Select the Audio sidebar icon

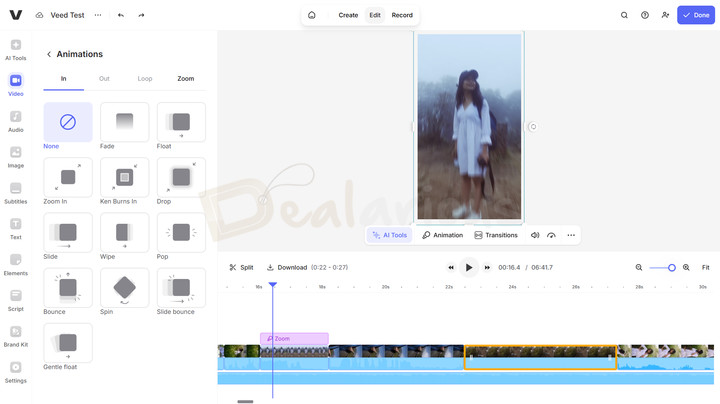(x=16, y=121)
